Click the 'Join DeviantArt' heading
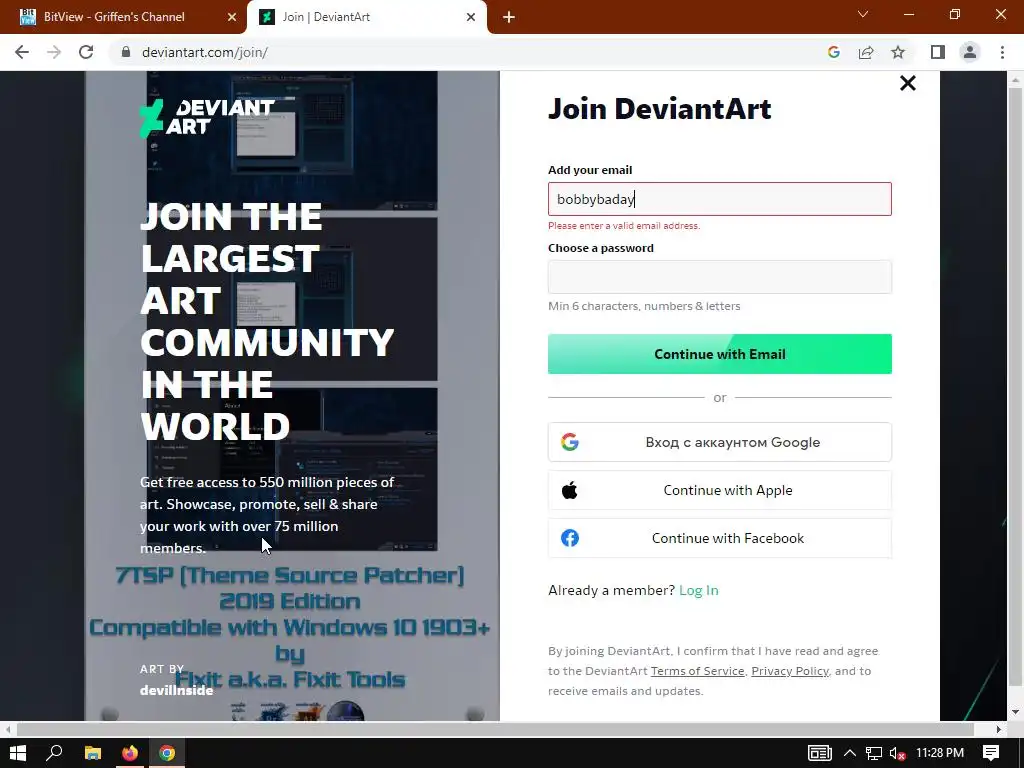The image size is (1024, 768). click(660, 108)
